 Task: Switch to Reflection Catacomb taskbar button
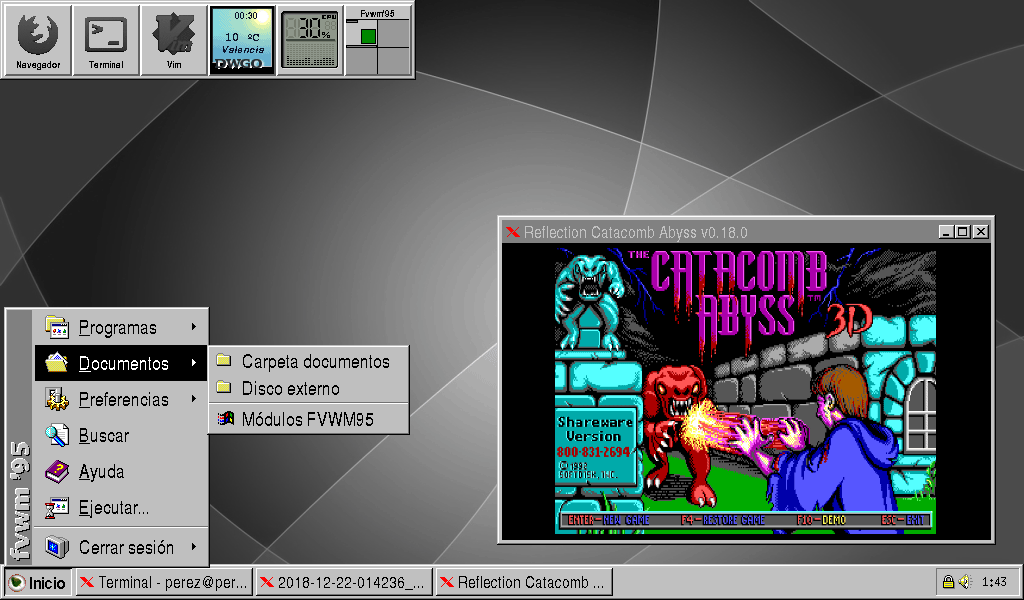tap(524, 582)
